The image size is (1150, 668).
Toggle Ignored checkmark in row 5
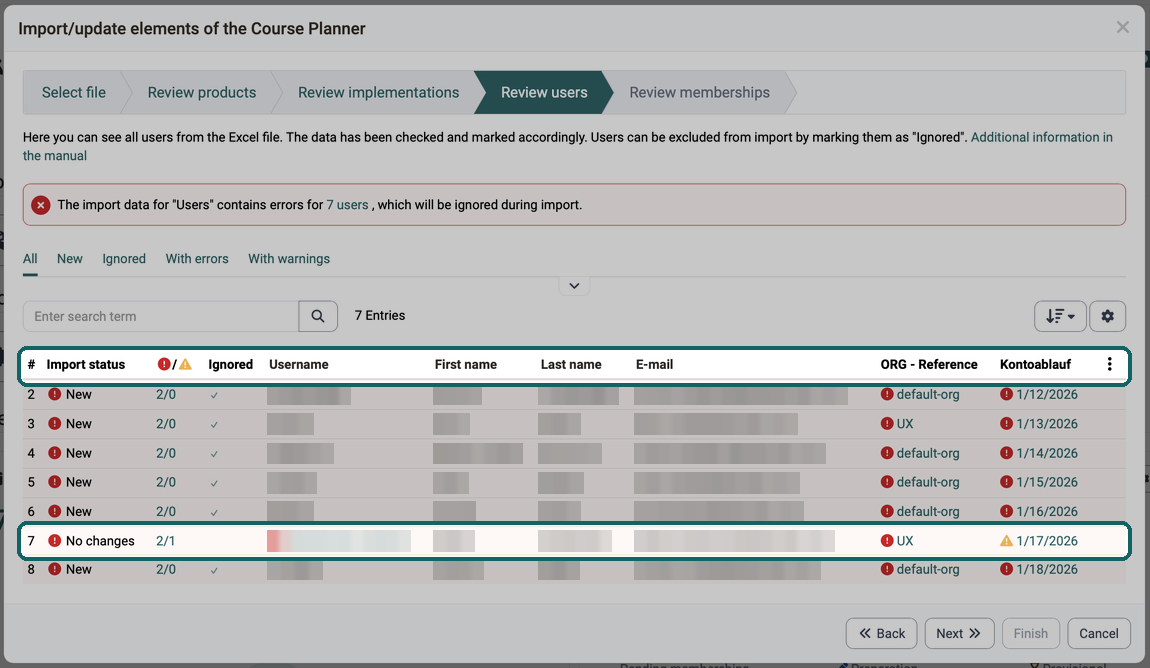point(214,482)
